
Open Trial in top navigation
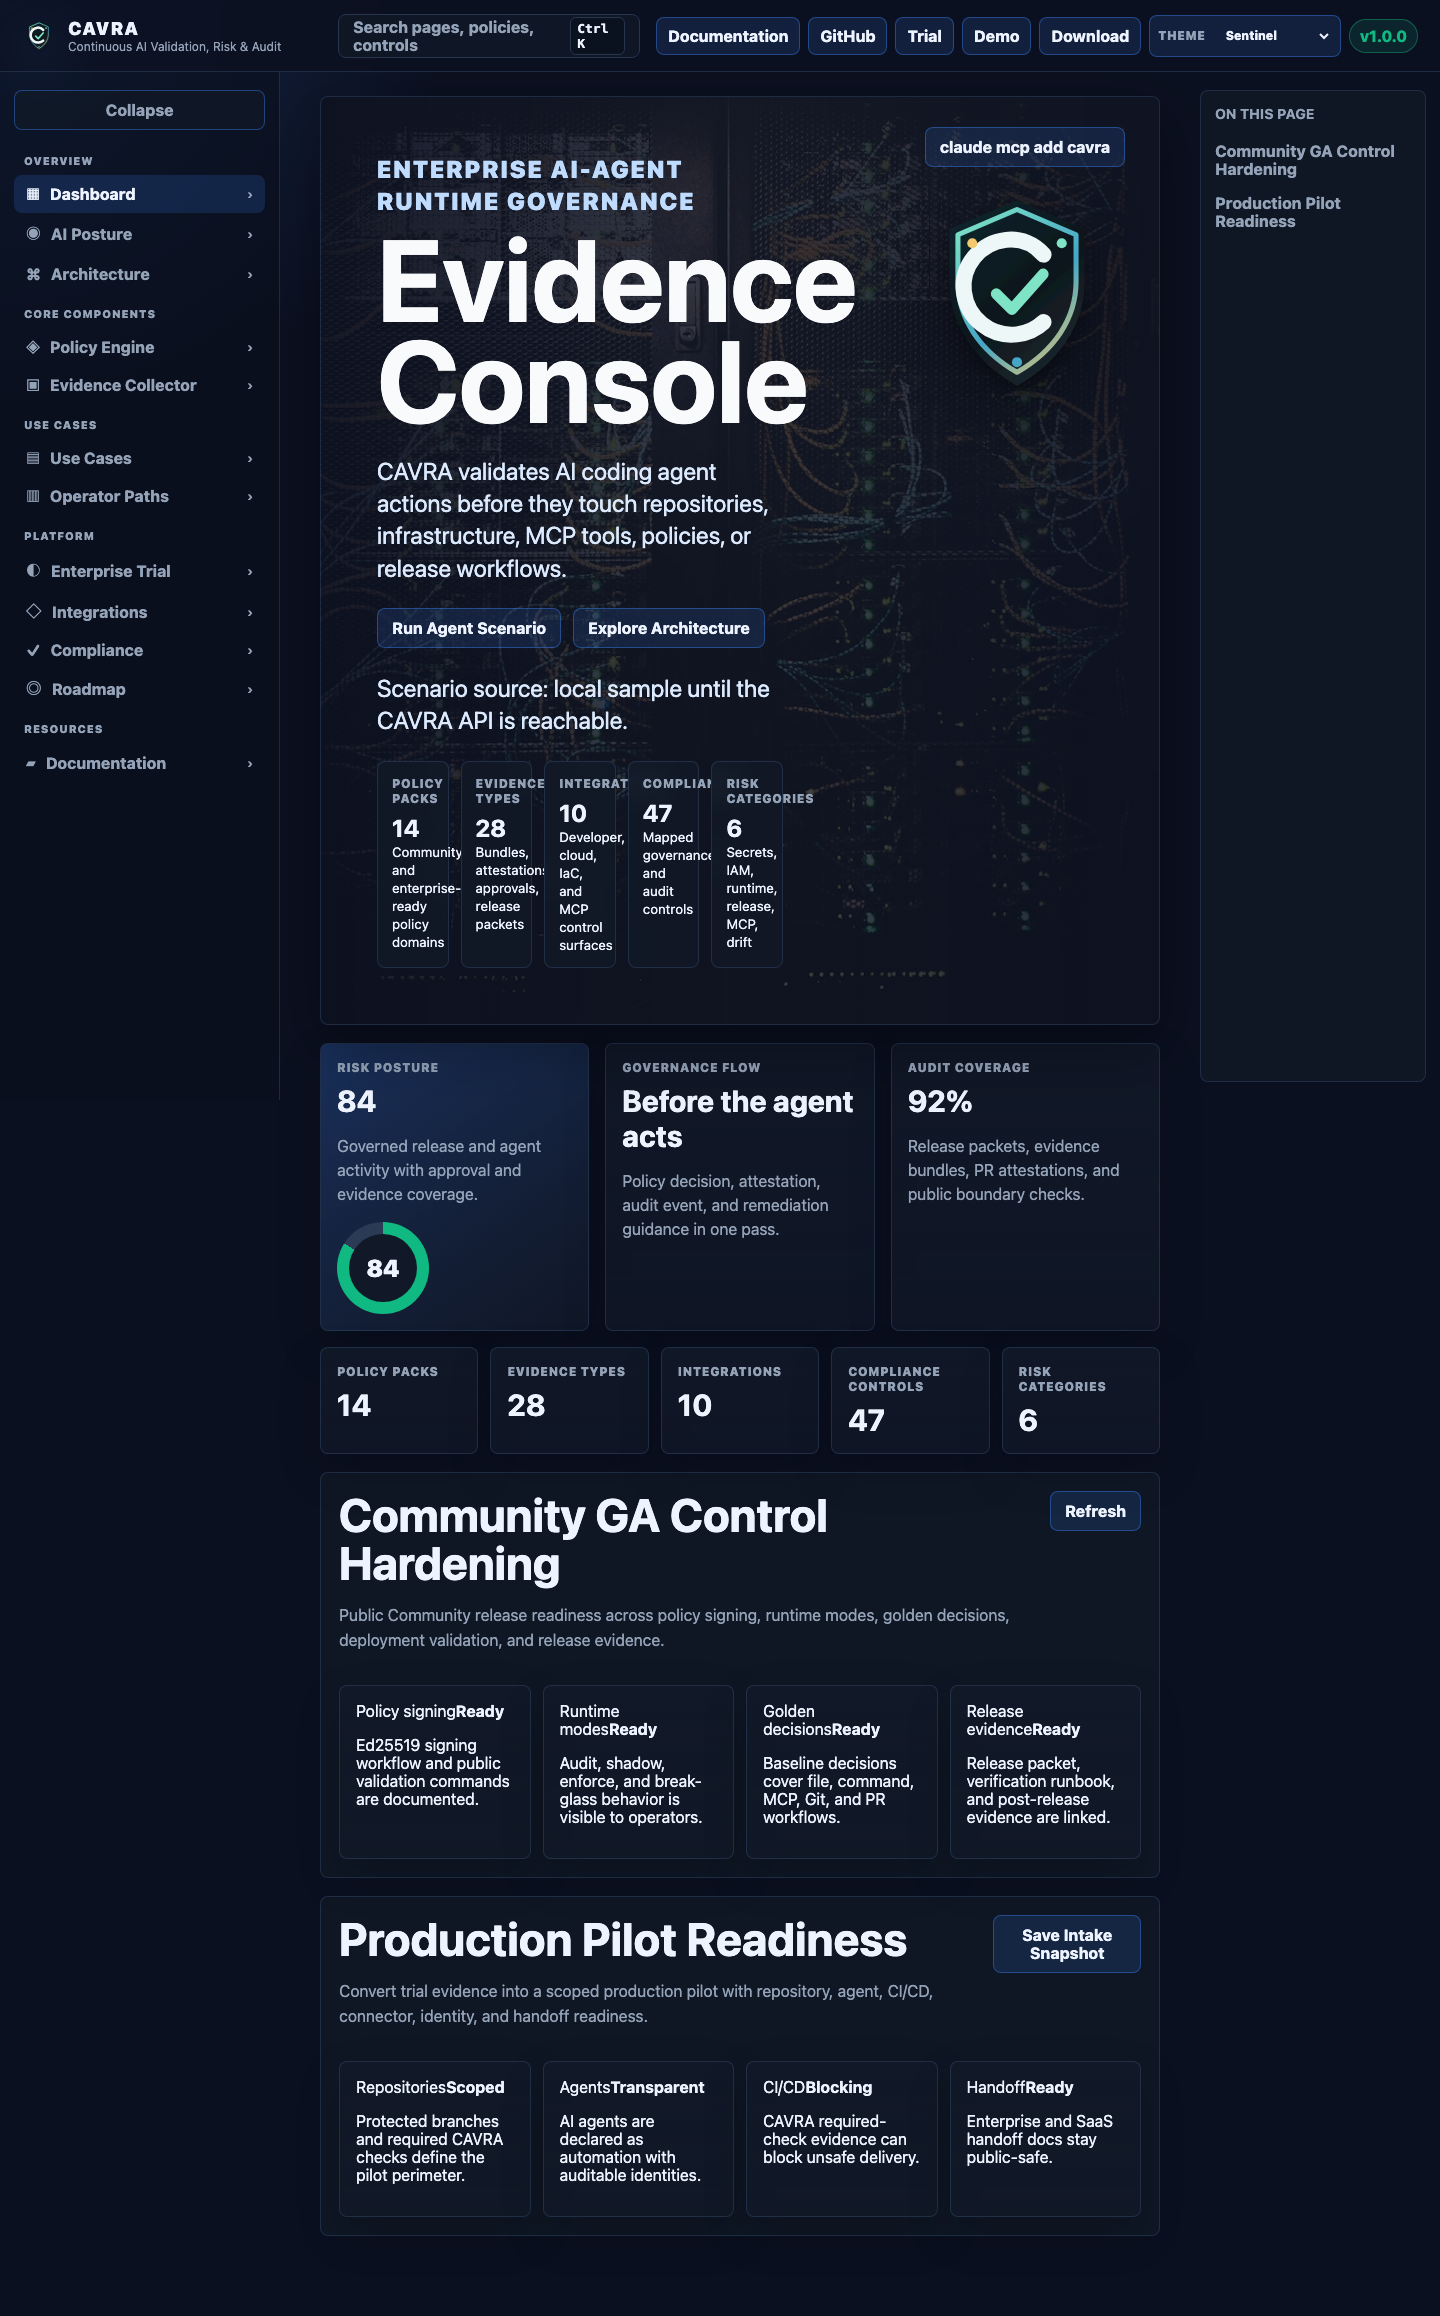pos(924,36)
